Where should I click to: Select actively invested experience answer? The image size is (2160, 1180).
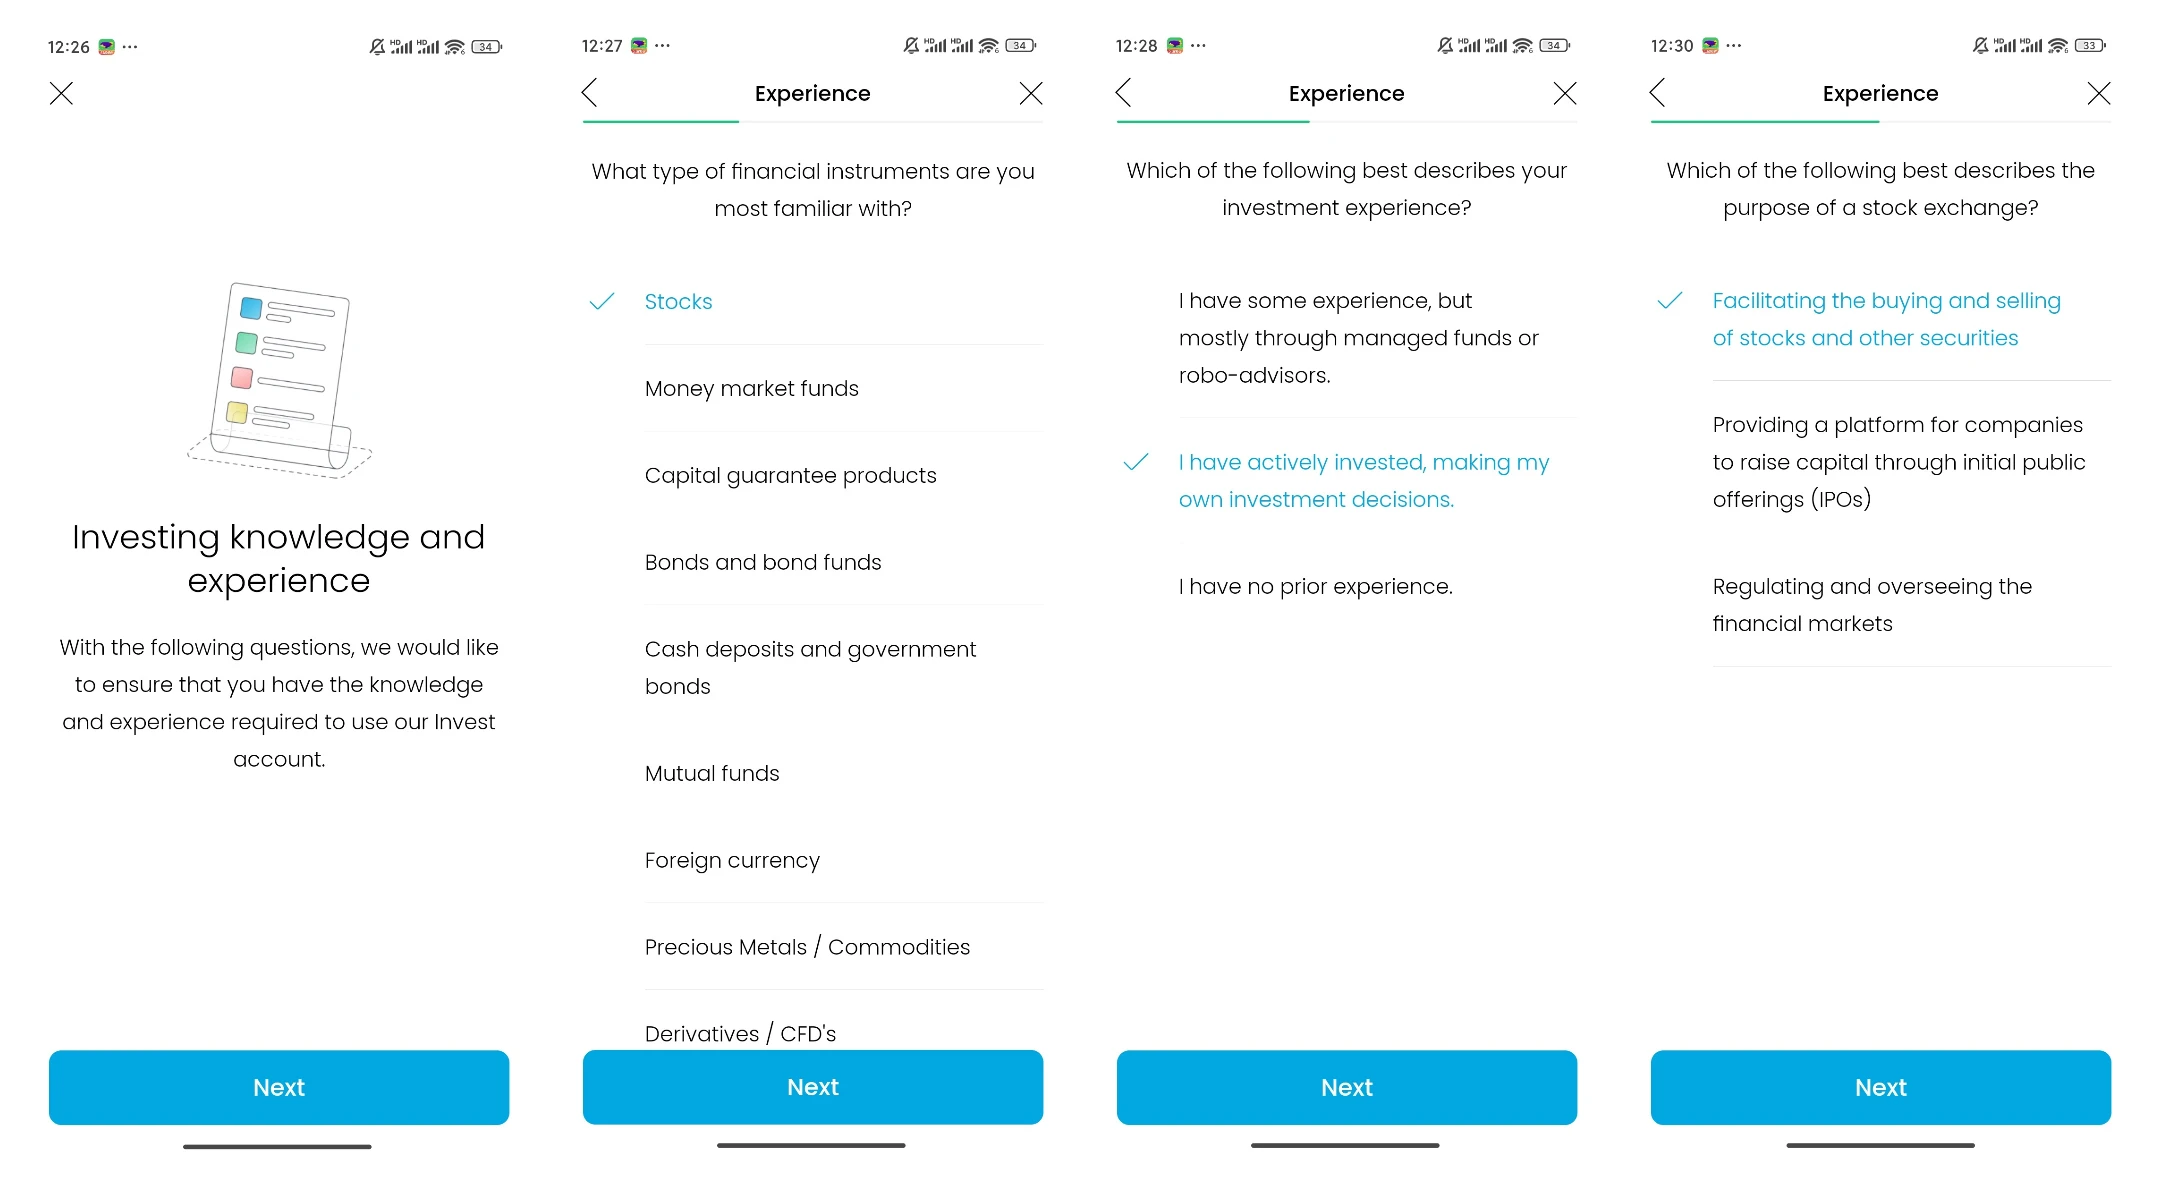pos(1347,481)
